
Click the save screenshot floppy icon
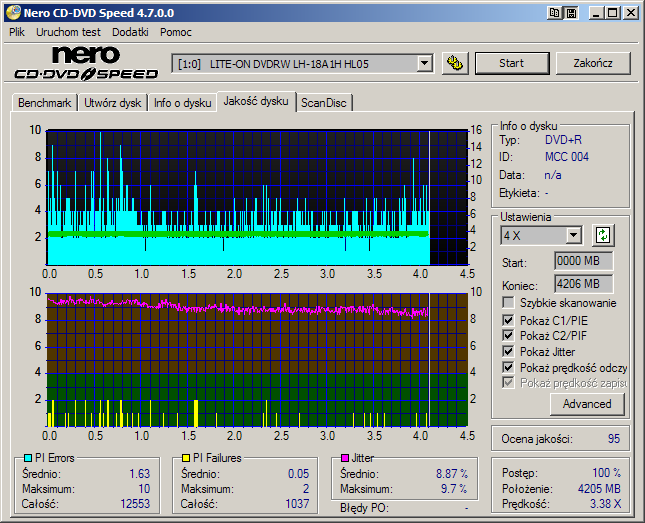point(571,13)
